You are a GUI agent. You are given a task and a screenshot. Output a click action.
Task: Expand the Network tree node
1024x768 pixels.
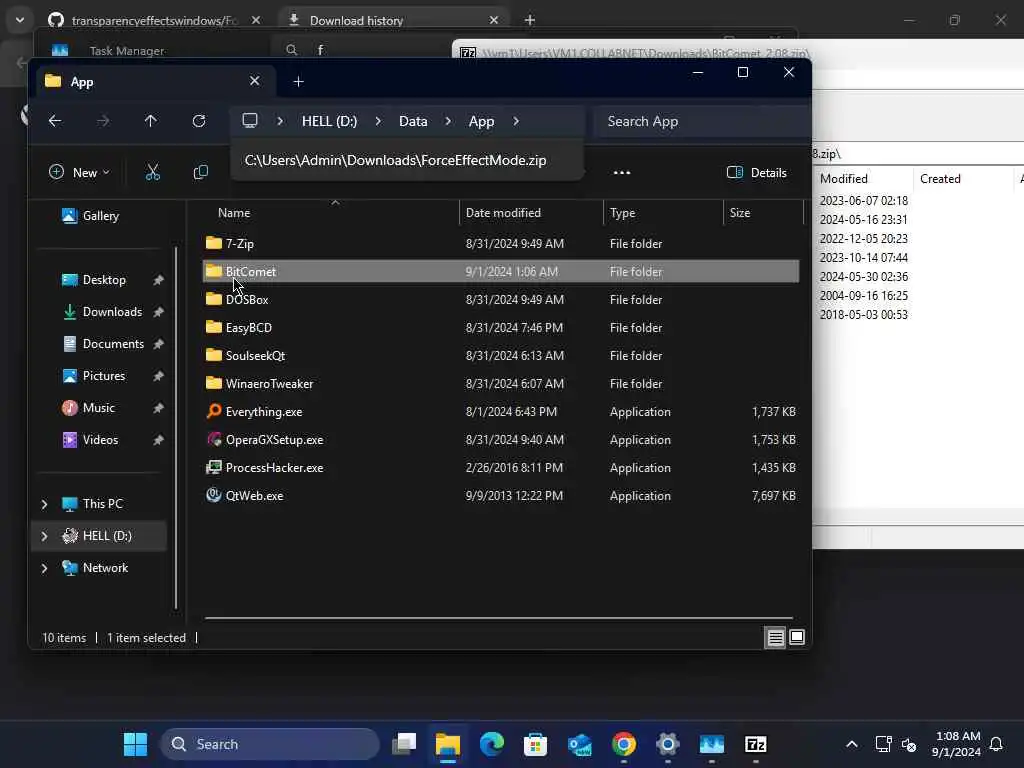pos(44,568)
